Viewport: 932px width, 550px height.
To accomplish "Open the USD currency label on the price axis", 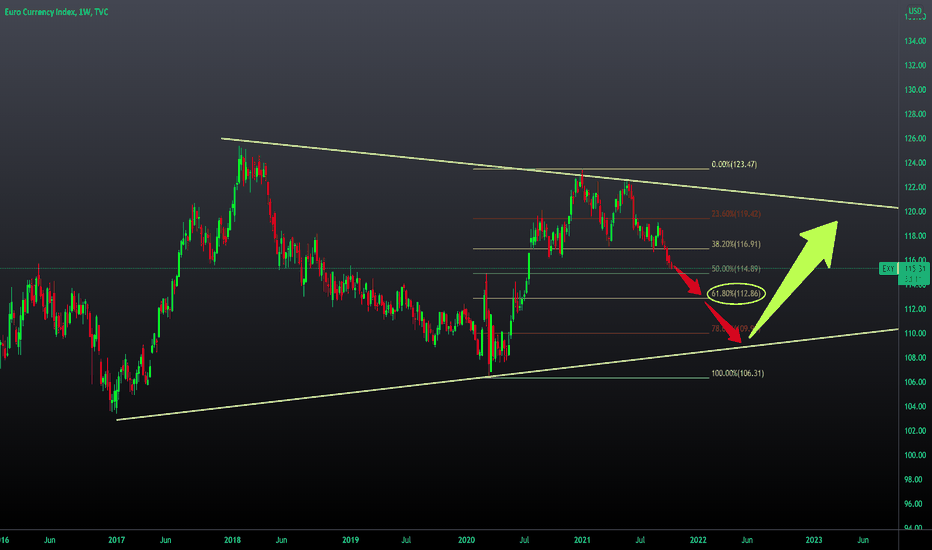I will pyautogui.click(x=915, y=11).
